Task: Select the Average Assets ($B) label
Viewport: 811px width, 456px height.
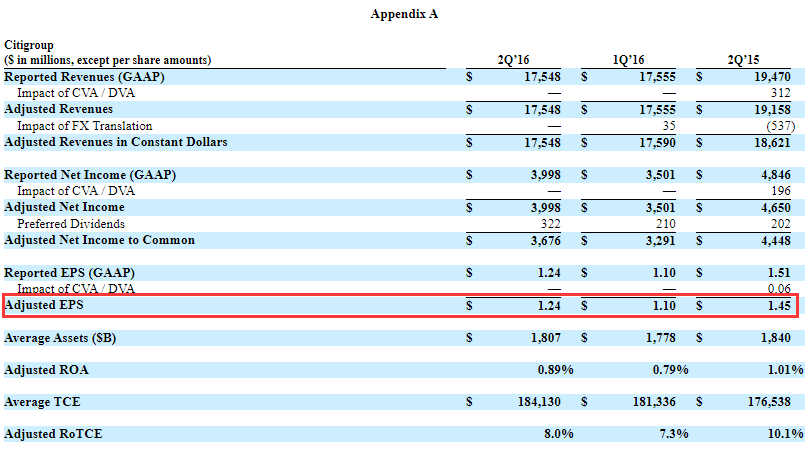Action: click(x=60, y=338)
